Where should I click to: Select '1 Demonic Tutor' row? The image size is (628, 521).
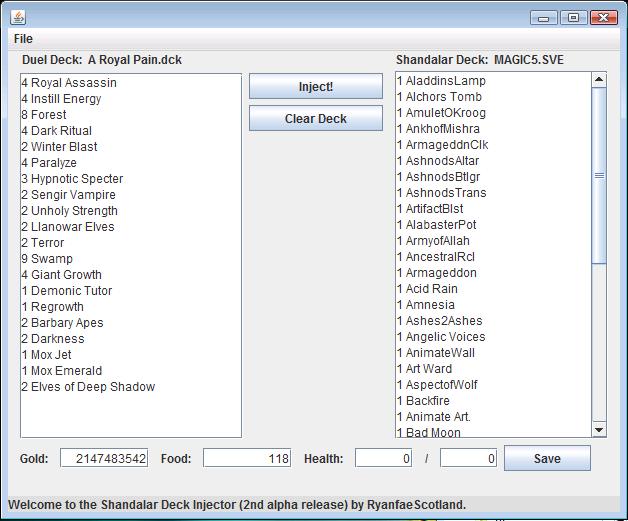[x=131, y=291]
